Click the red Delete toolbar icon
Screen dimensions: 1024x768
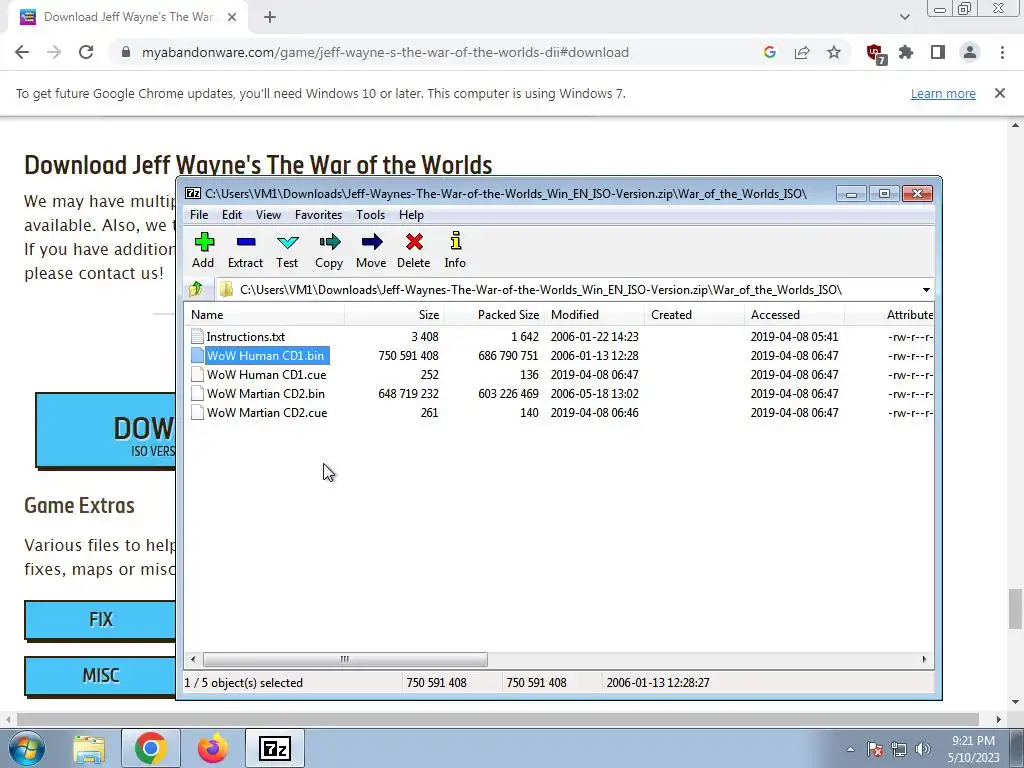click(413, 250)
